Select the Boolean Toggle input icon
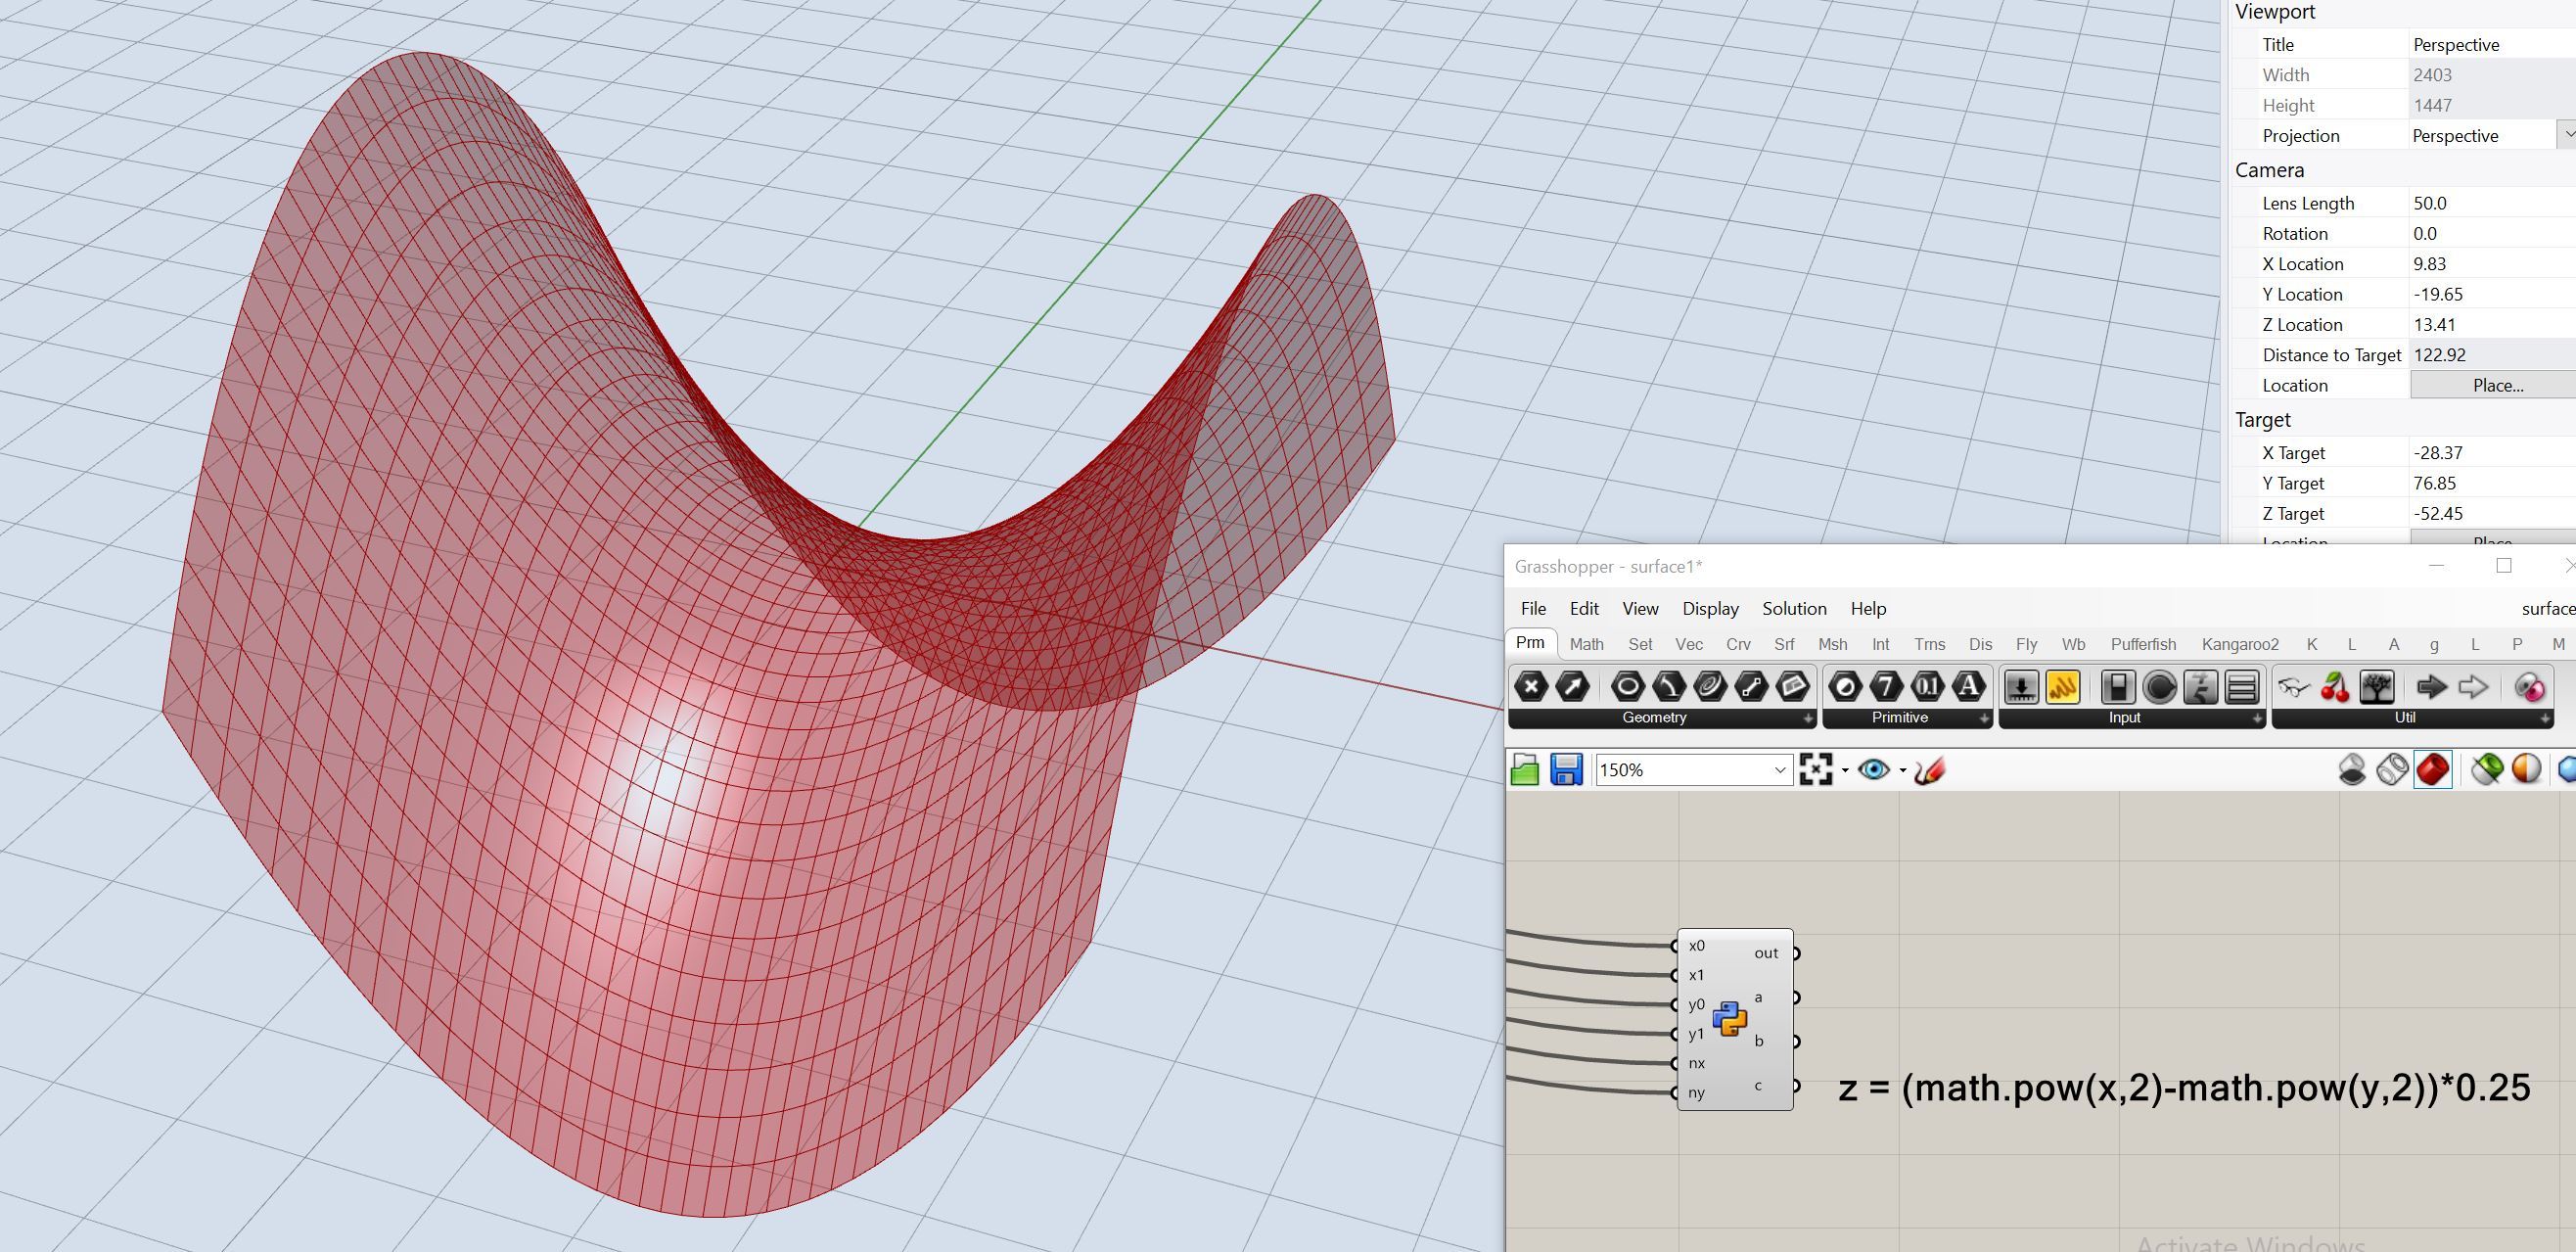This screenshot has width=2576, height=1252. click(x=2118, y=687)
